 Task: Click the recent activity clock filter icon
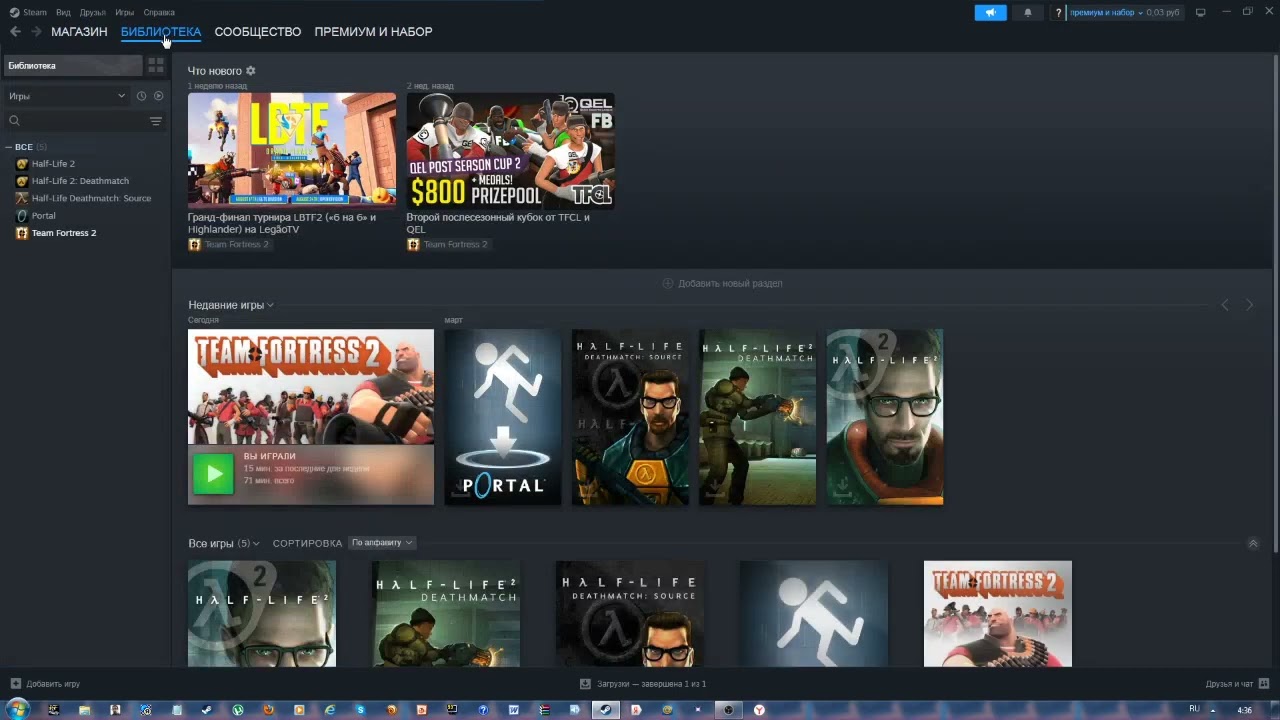point(141,96)
